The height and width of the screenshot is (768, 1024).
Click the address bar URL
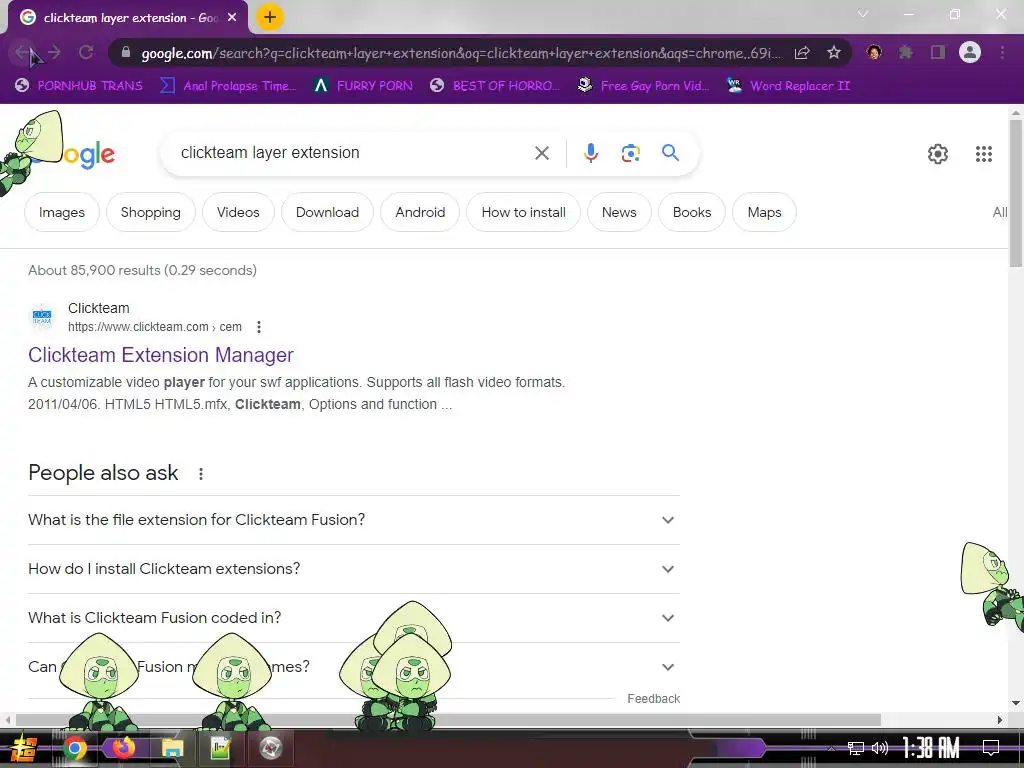pos(460,53)
